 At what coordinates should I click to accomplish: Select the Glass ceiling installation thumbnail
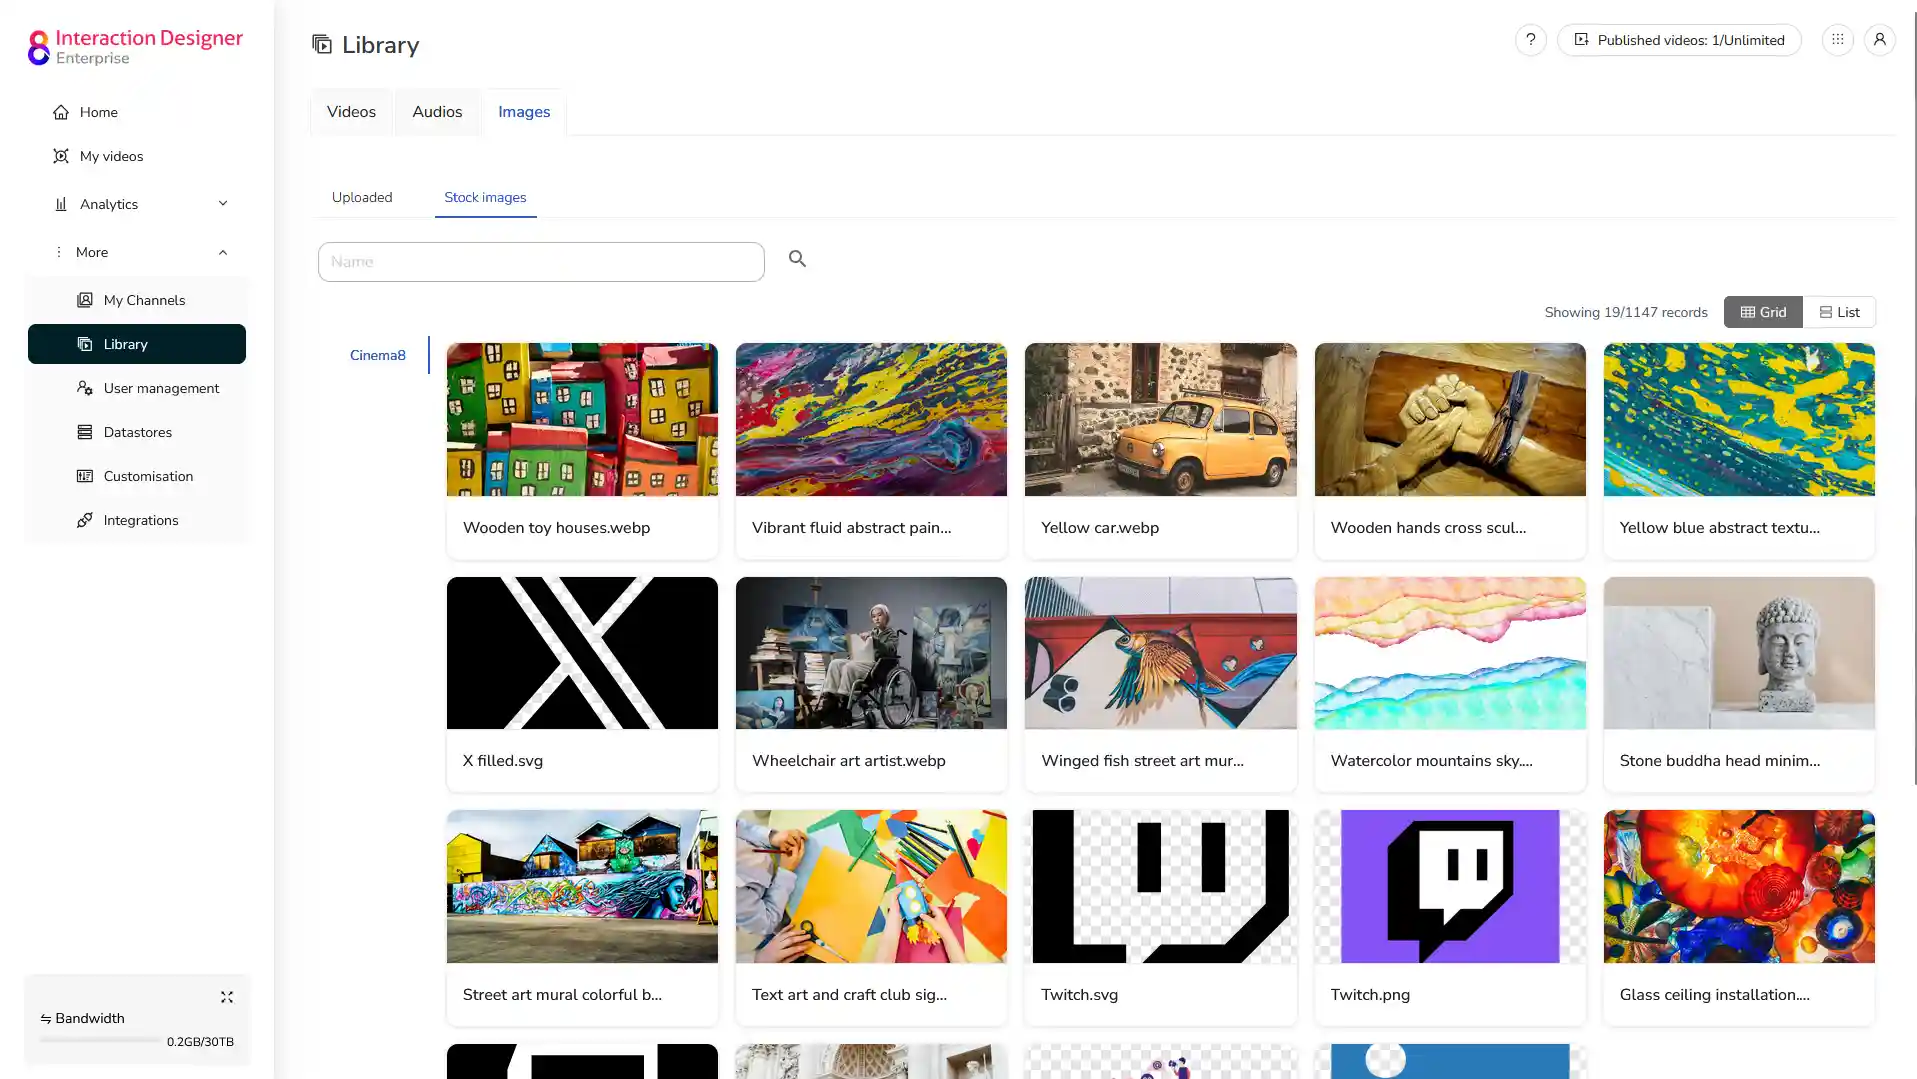1739,887
